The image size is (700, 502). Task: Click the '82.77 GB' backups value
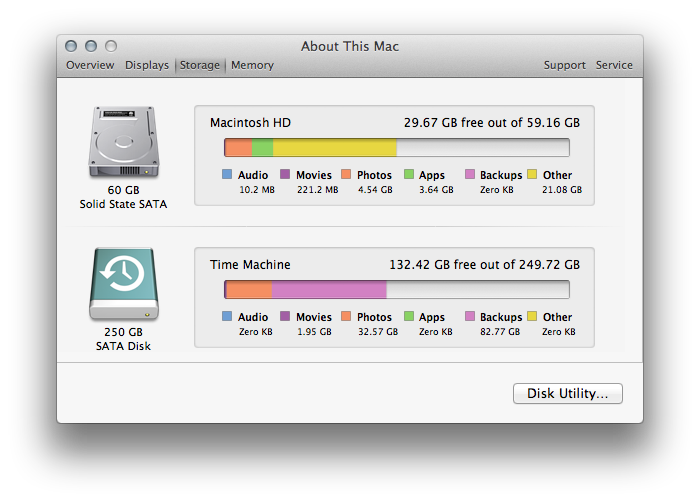click(500, 332)
